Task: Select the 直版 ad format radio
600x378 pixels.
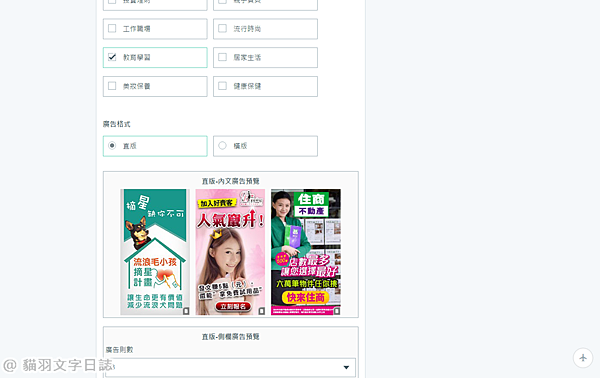Action: (x=112, y=145)
